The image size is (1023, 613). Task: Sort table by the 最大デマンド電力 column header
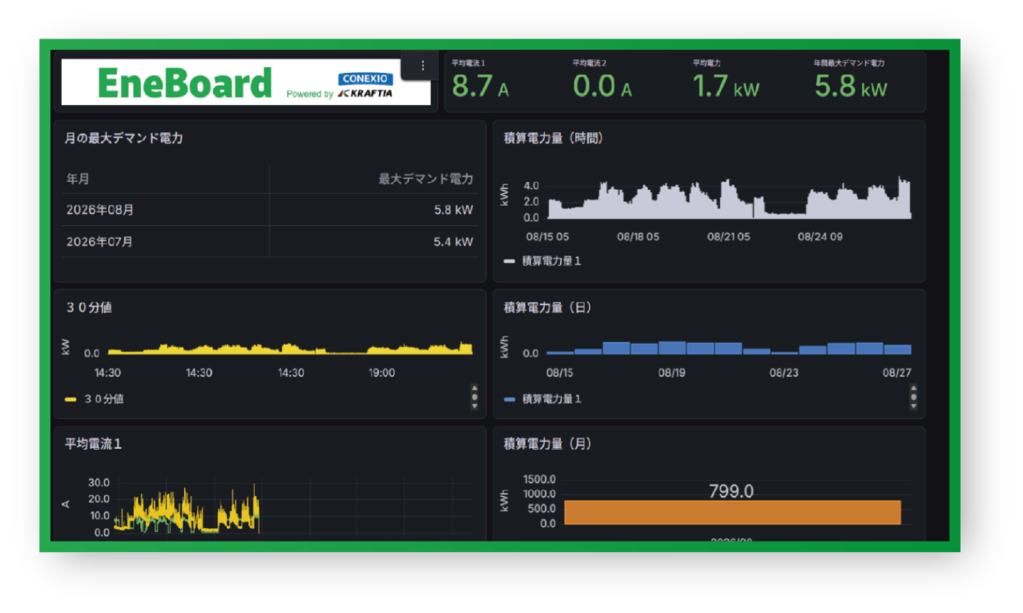[x=426, y=179]
